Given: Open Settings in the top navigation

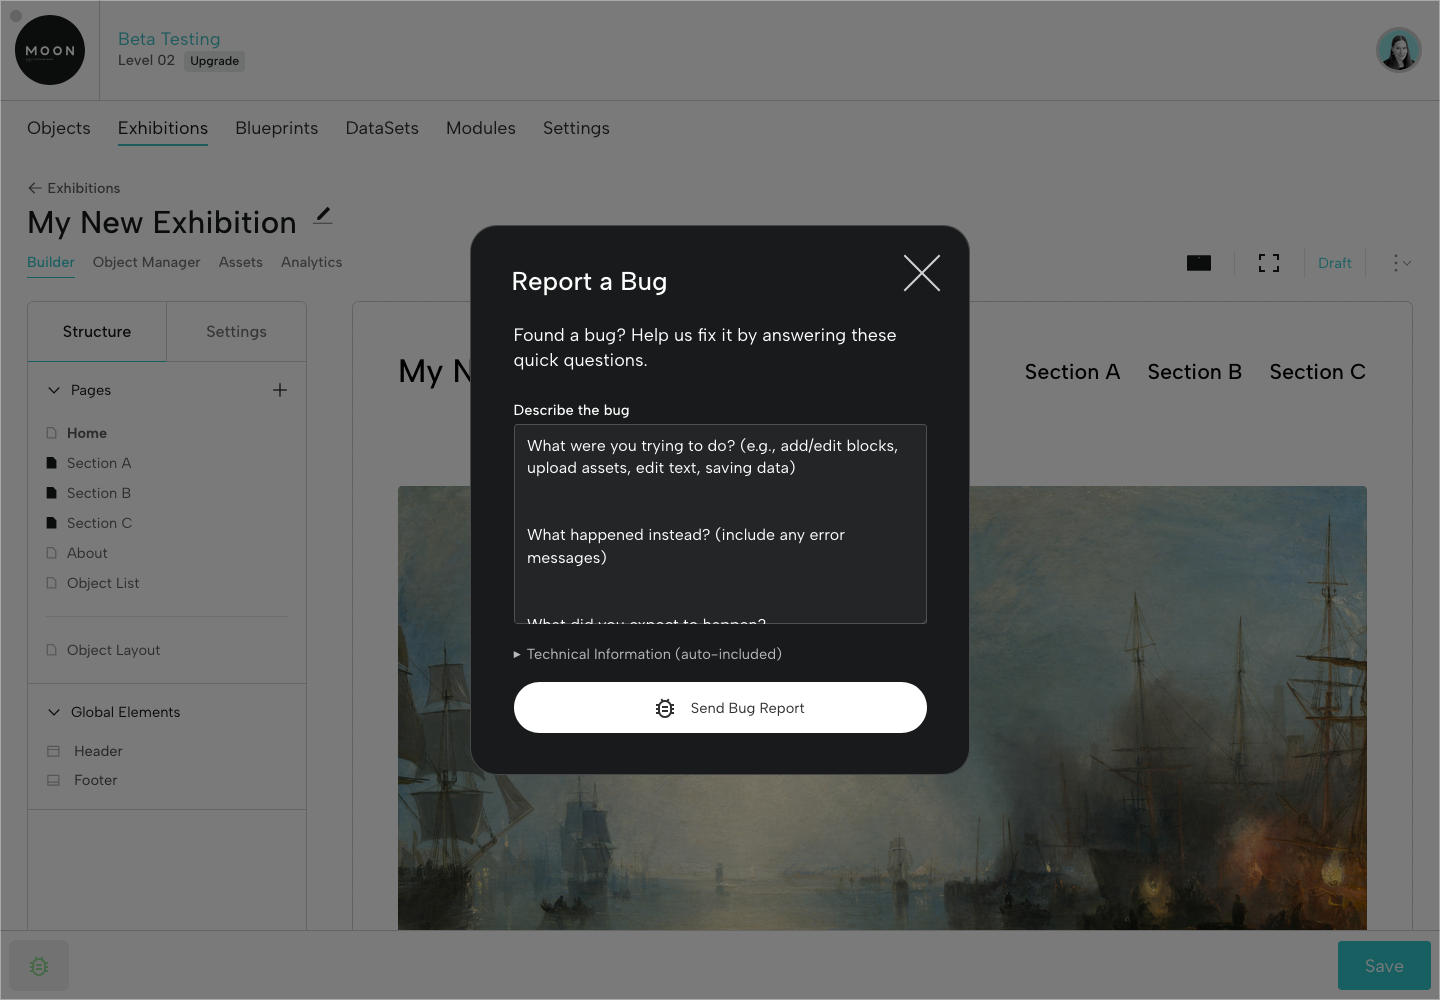Looking at the screenshot, I should 576,128.
